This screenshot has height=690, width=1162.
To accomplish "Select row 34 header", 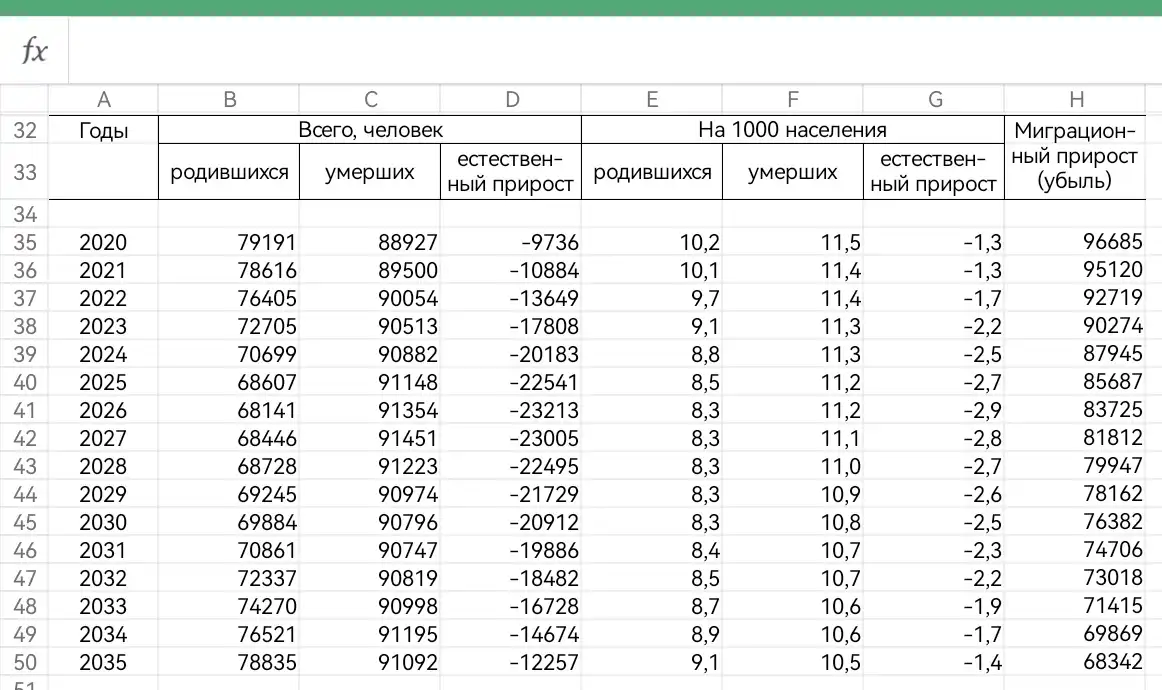I will coord(24,214).
